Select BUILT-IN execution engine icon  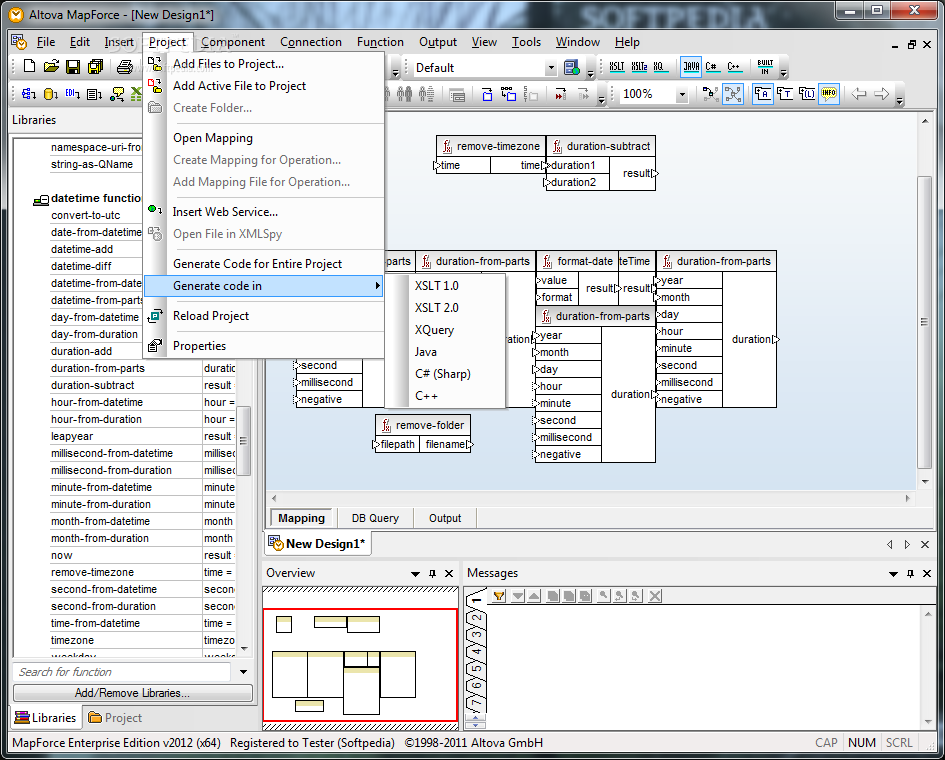765,66
